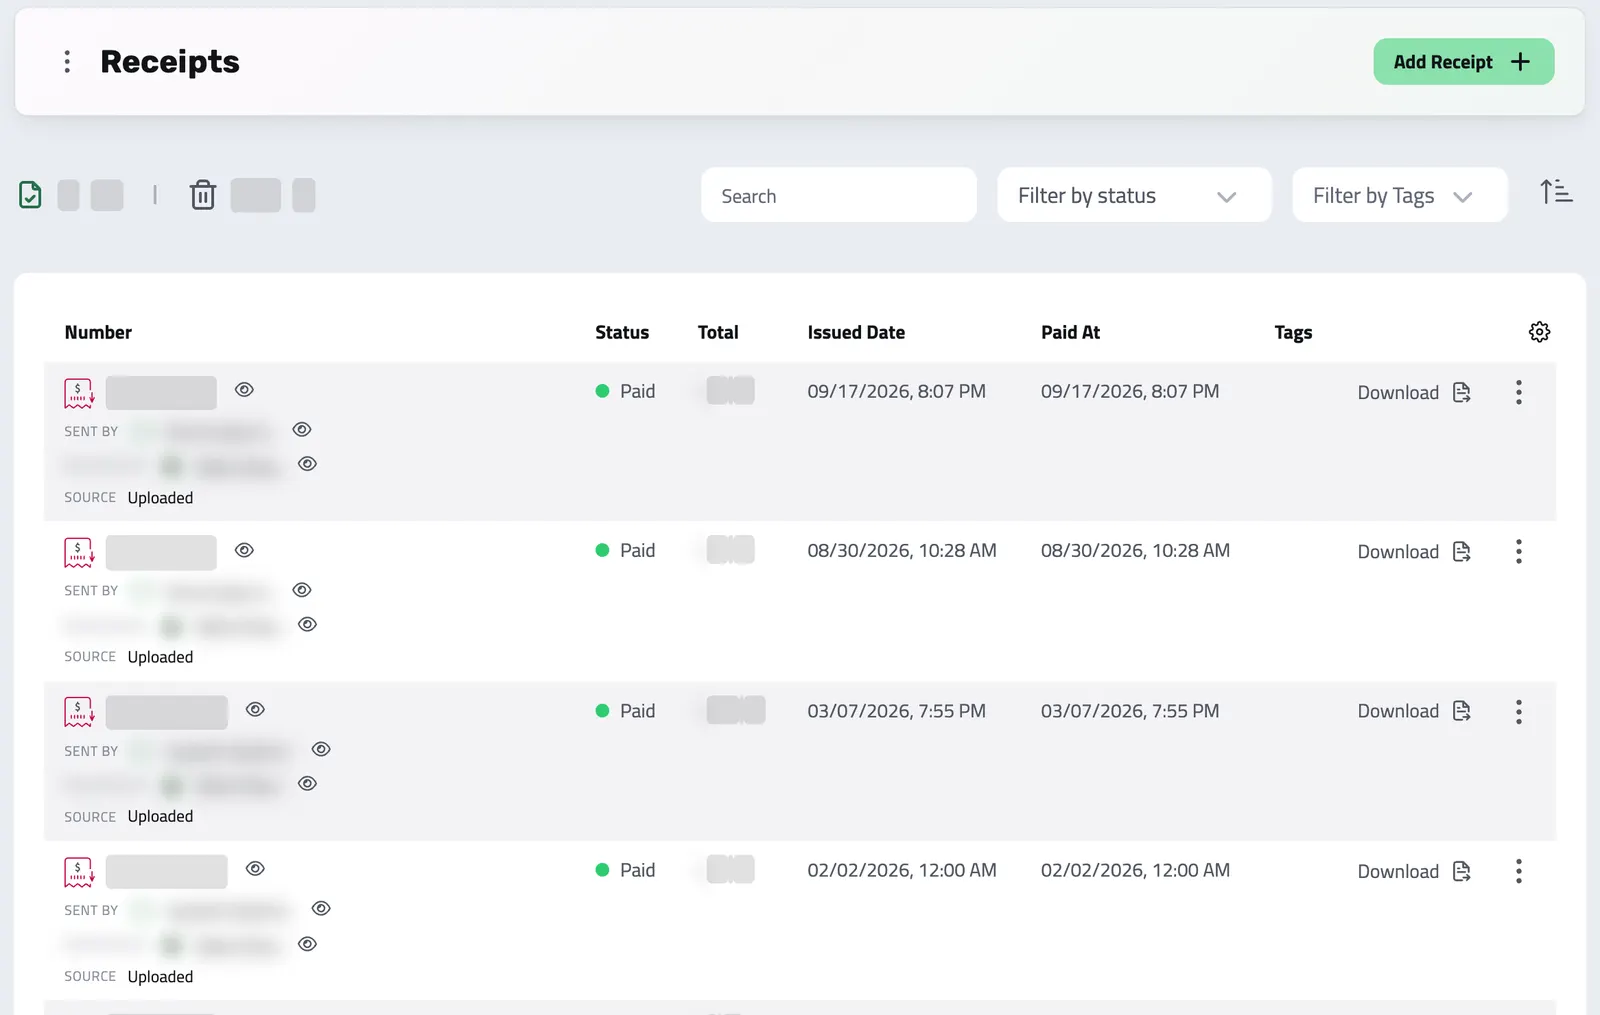This screenshot has height=1015, width=1600.
Task: Reveal receipt number in 02/02/2026 row
Action: (255, 869)
